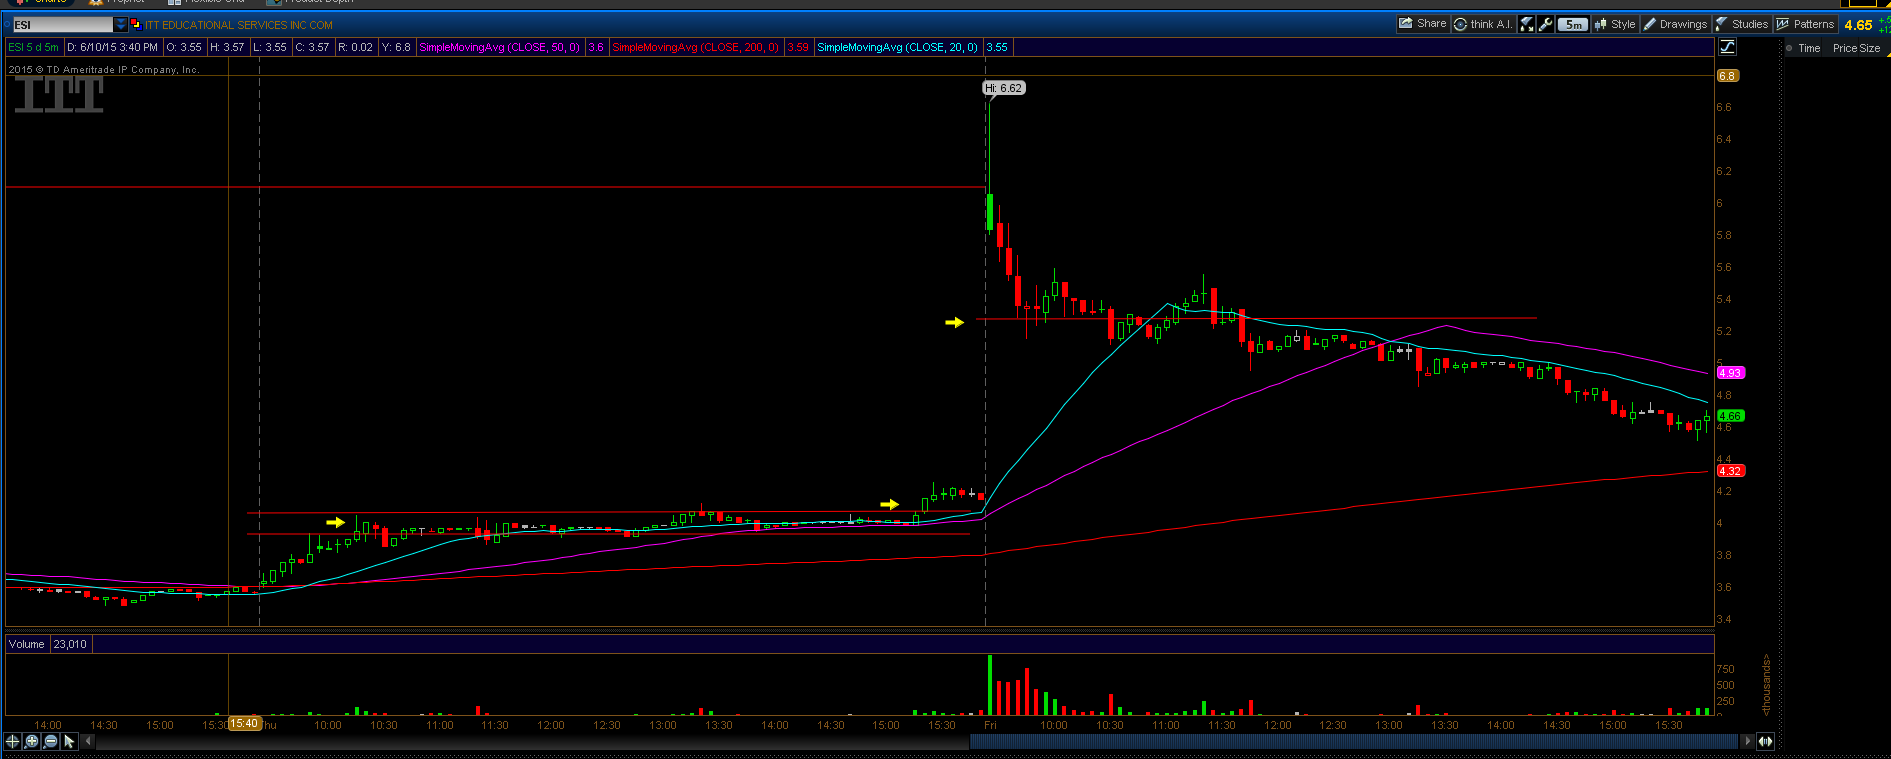The width and height of the screenshot is (1891, 759).
Task: Click the Size column header
Action: (x=1870, y=48)
